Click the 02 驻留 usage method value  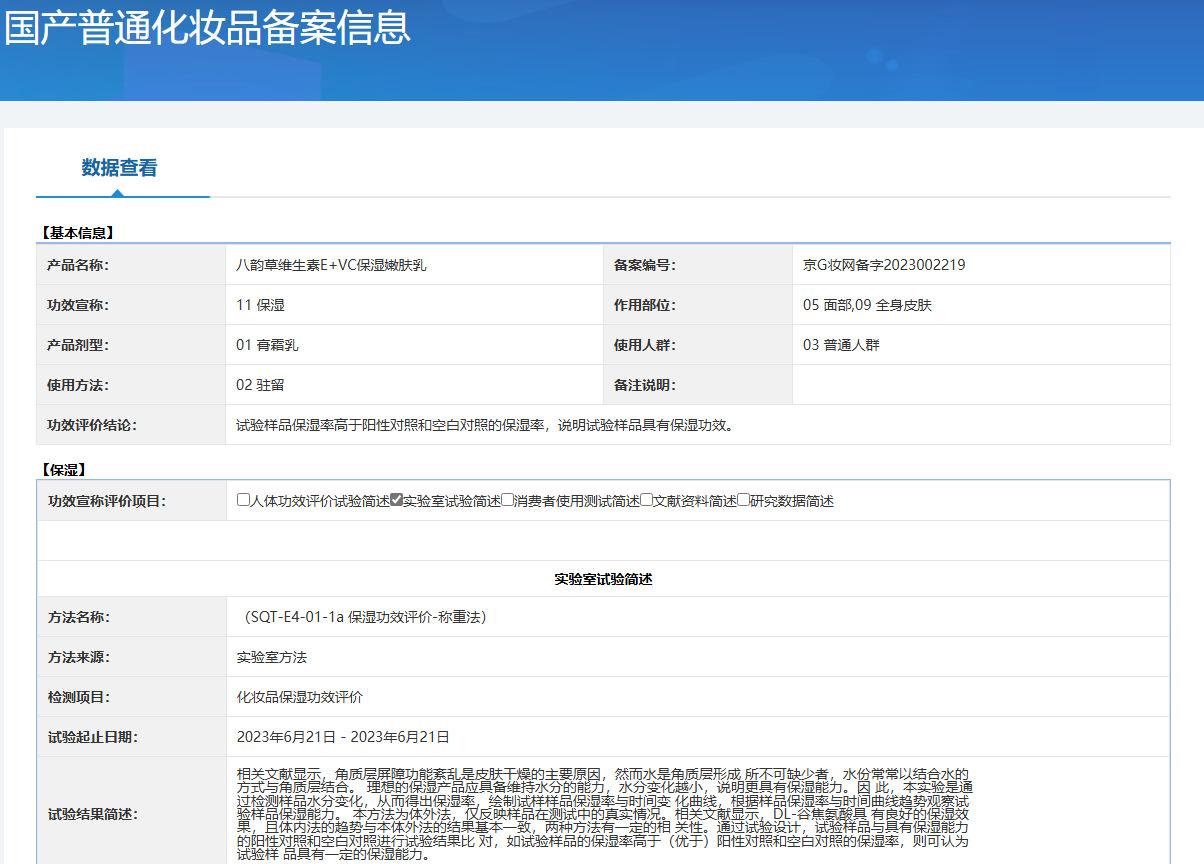[260, 385]
